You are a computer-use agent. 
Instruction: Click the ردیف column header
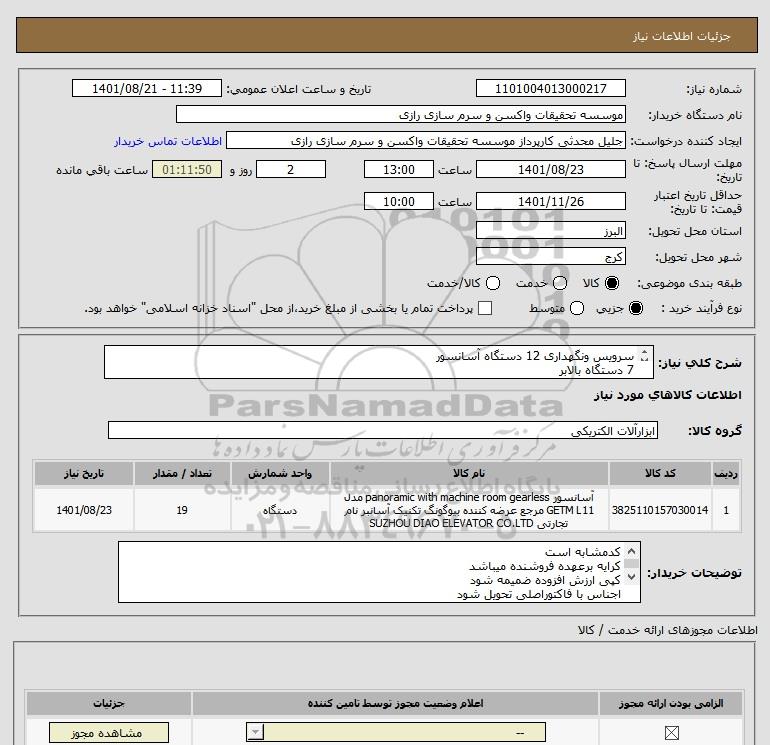pos(726,473)
